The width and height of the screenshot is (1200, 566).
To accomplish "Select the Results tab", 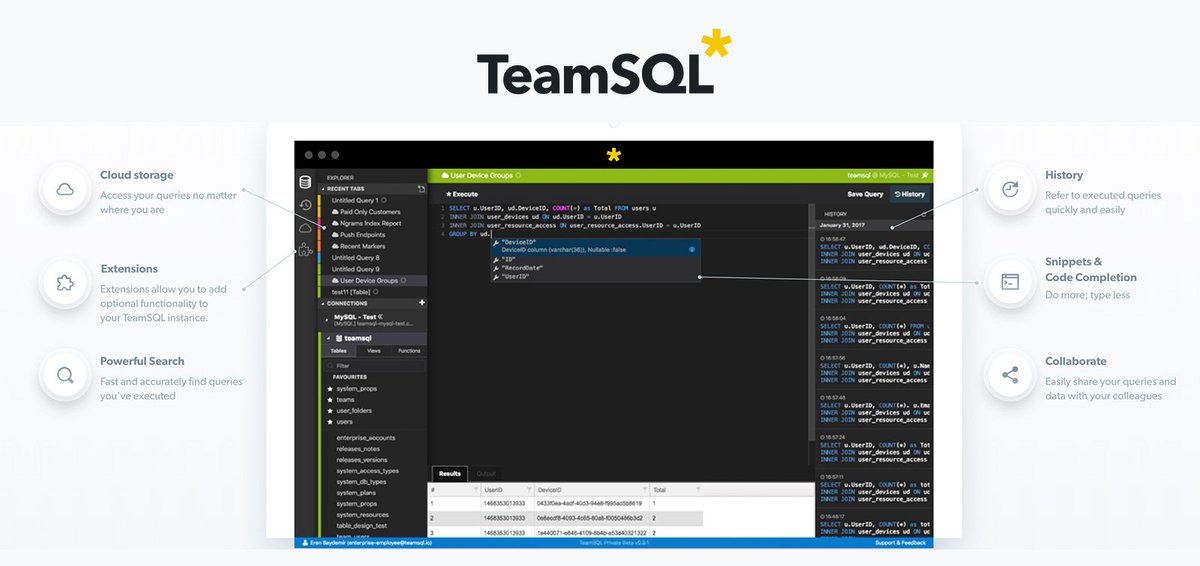I will [x=450, y=473].
